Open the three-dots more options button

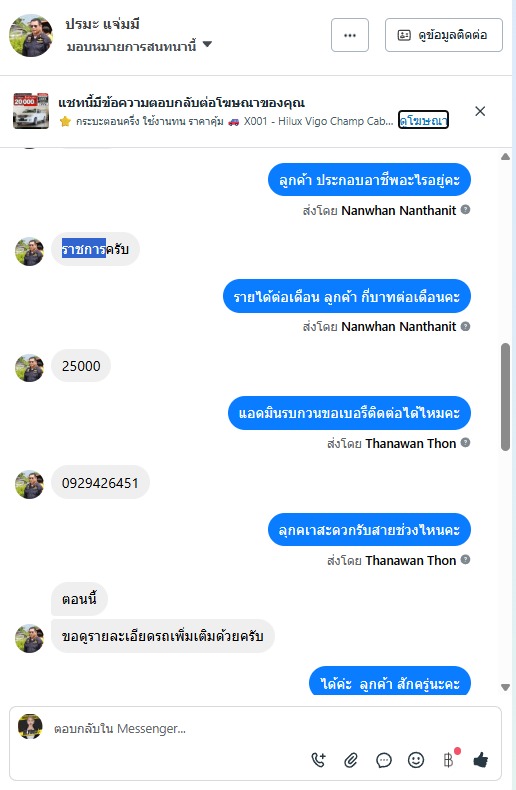point(350,35)
